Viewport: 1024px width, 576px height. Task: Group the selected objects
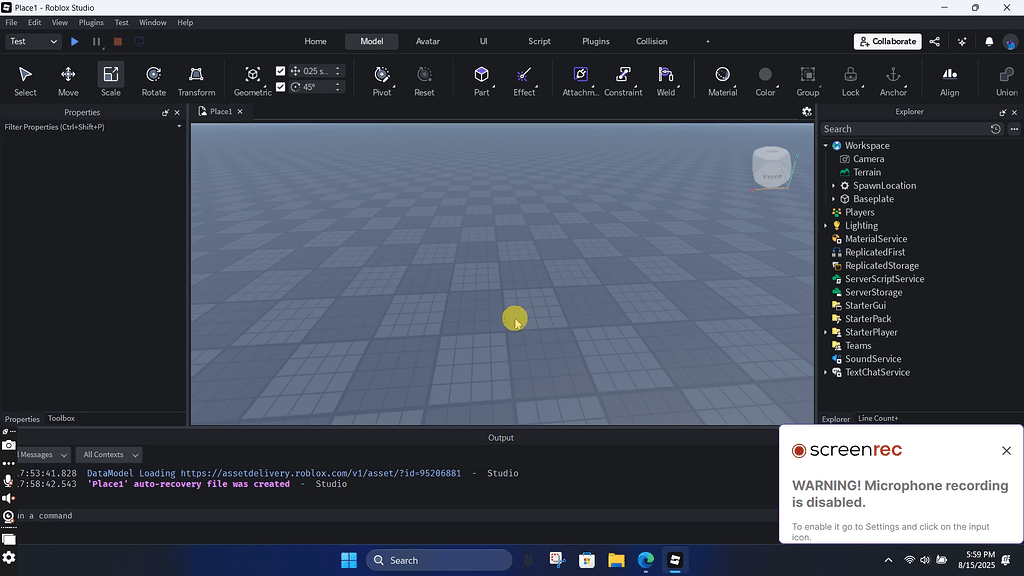click(x=808, y=80)
